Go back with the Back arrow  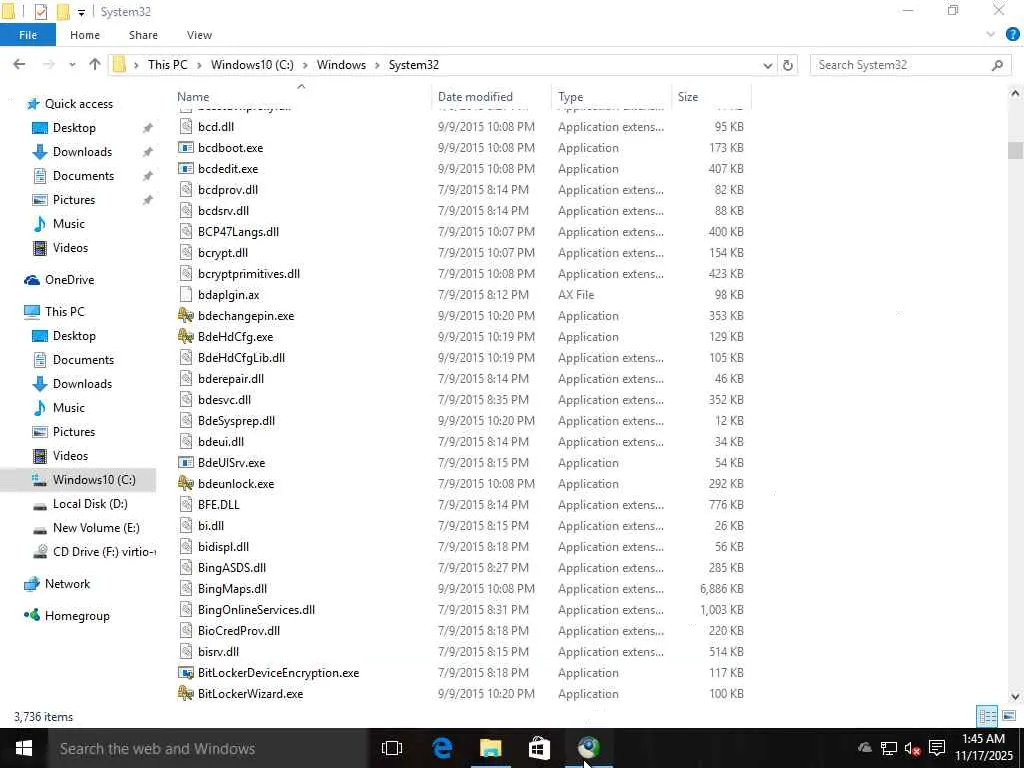[19, 64]
